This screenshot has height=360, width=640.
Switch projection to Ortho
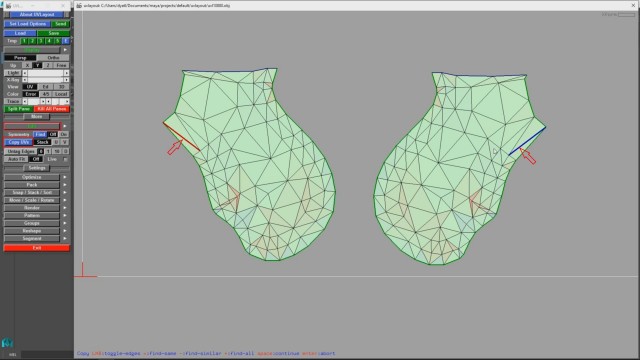pos(53,58)
